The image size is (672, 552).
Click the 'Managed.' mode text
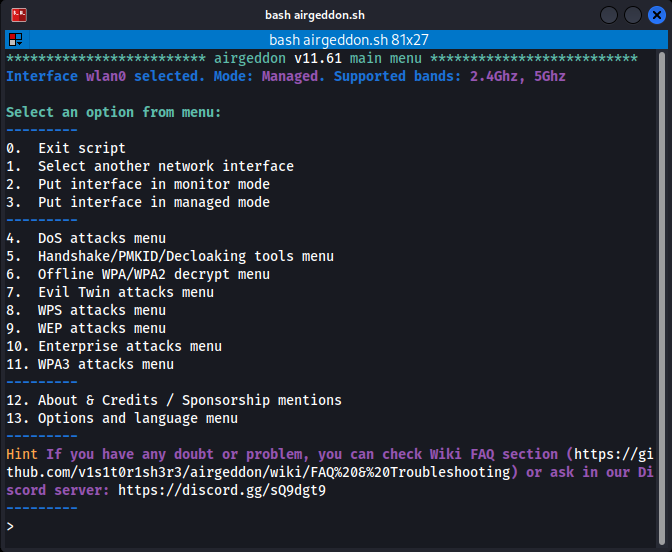(x=294, y=76)
